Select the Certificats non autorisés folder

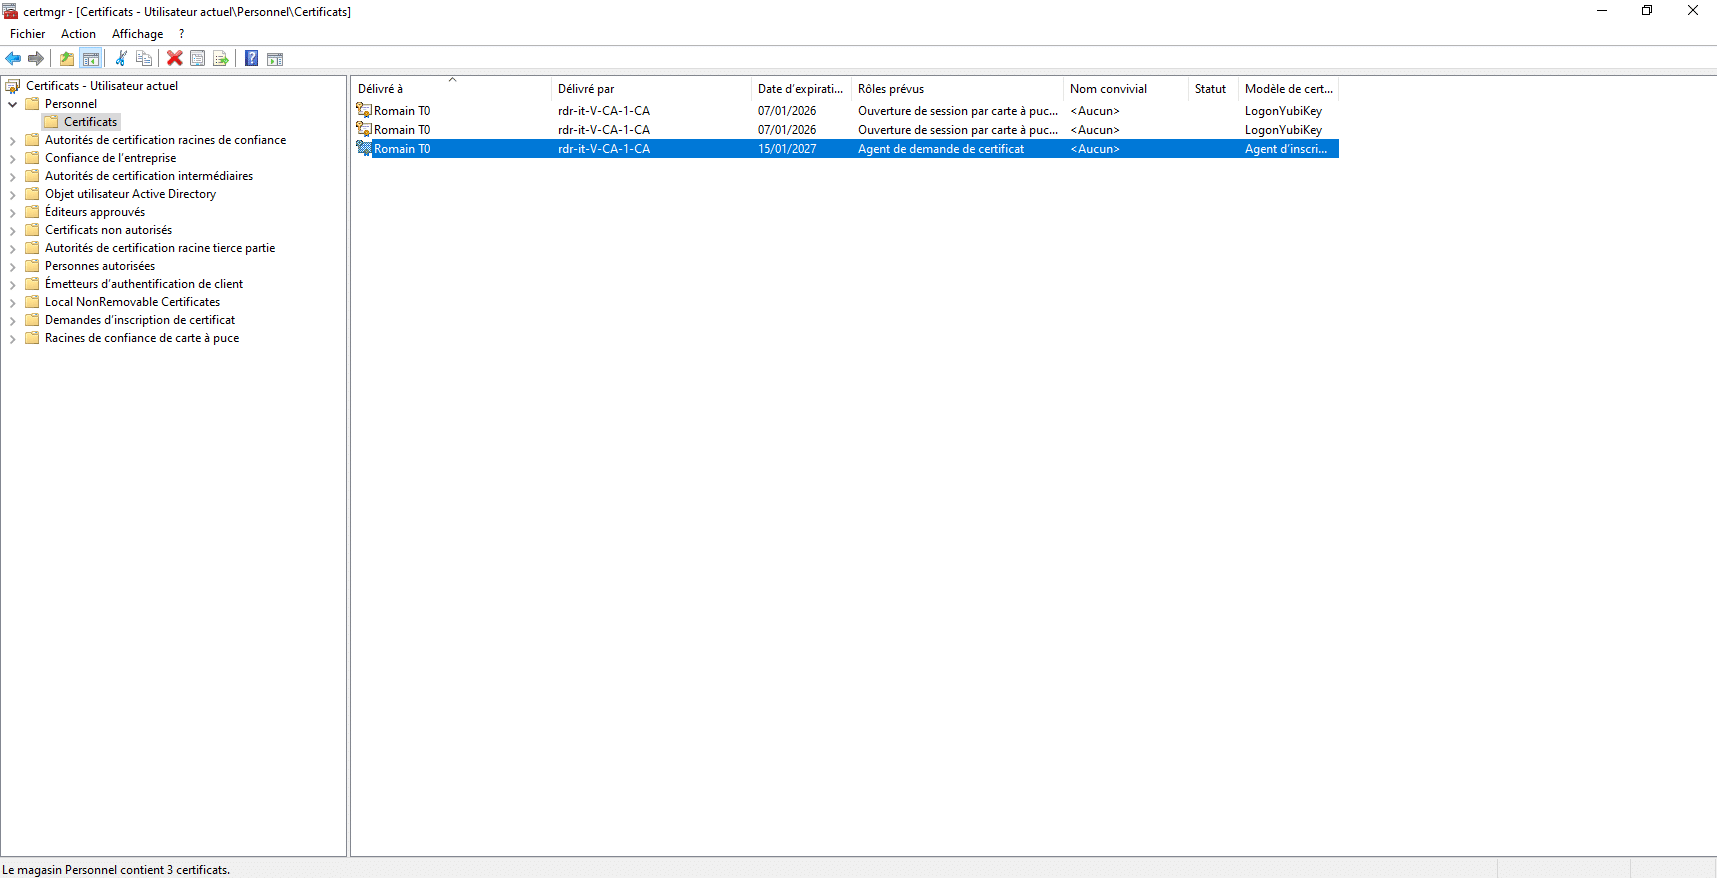tap(108, 230)
